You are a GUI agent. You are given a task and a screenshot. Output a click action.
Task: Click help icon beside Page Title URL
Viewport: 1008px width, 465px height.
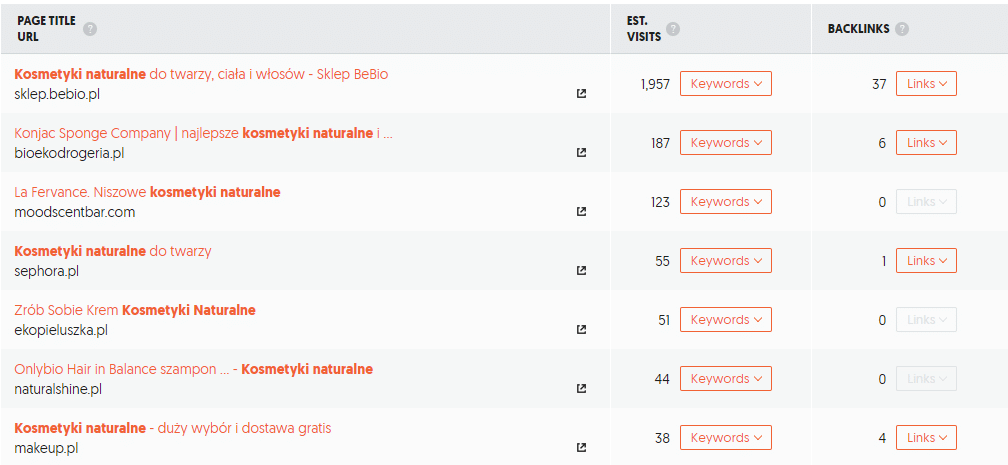coord(90,29)
